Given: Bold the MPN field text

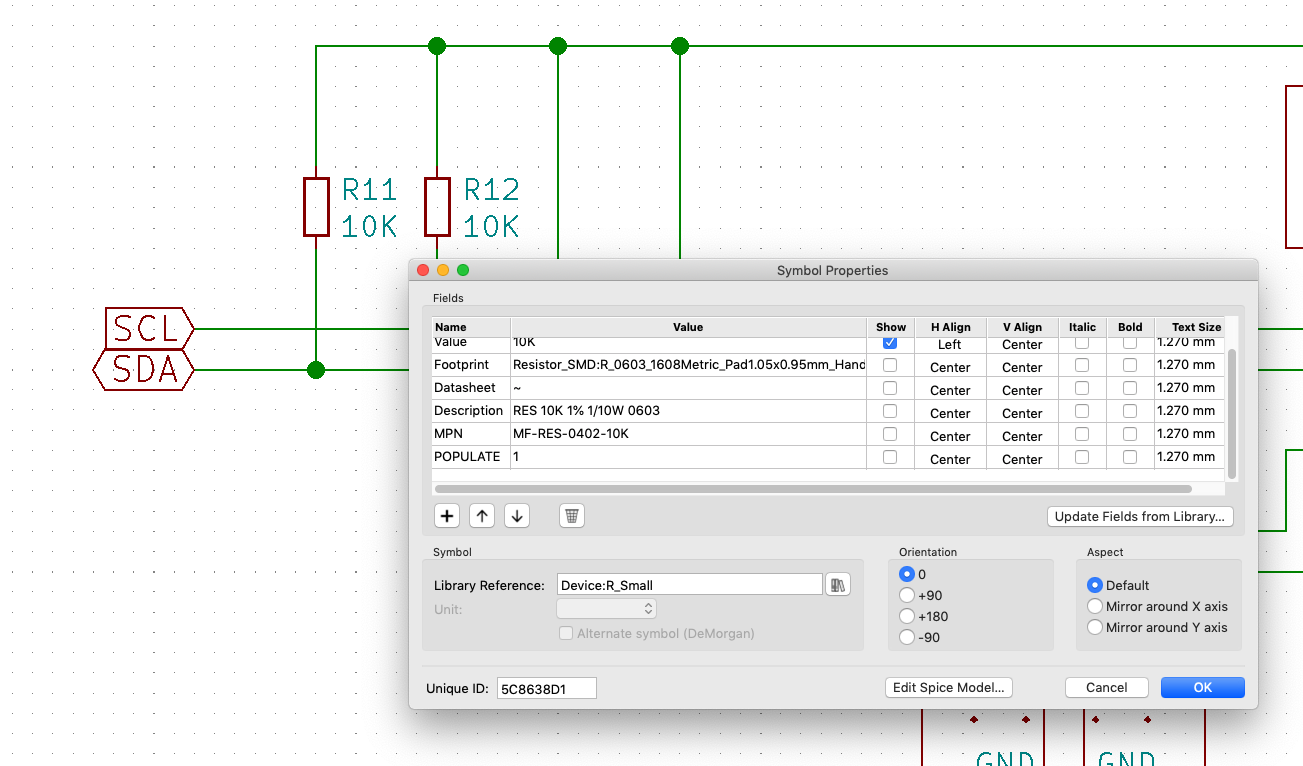Looking at the screenshot, I should click(1129, 434).
